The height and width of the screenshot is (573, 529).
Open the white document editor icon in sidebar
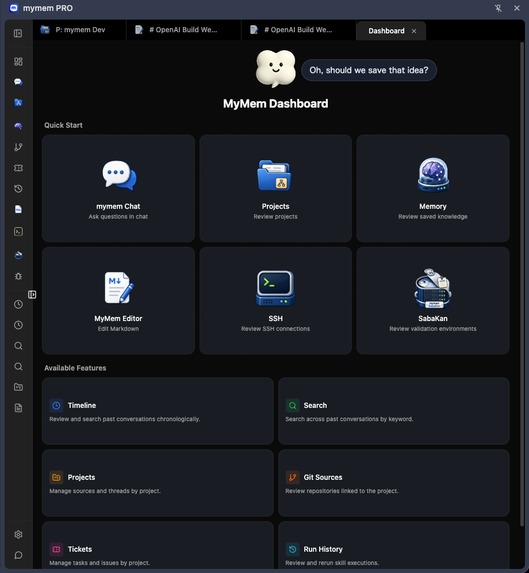[18, 209]
